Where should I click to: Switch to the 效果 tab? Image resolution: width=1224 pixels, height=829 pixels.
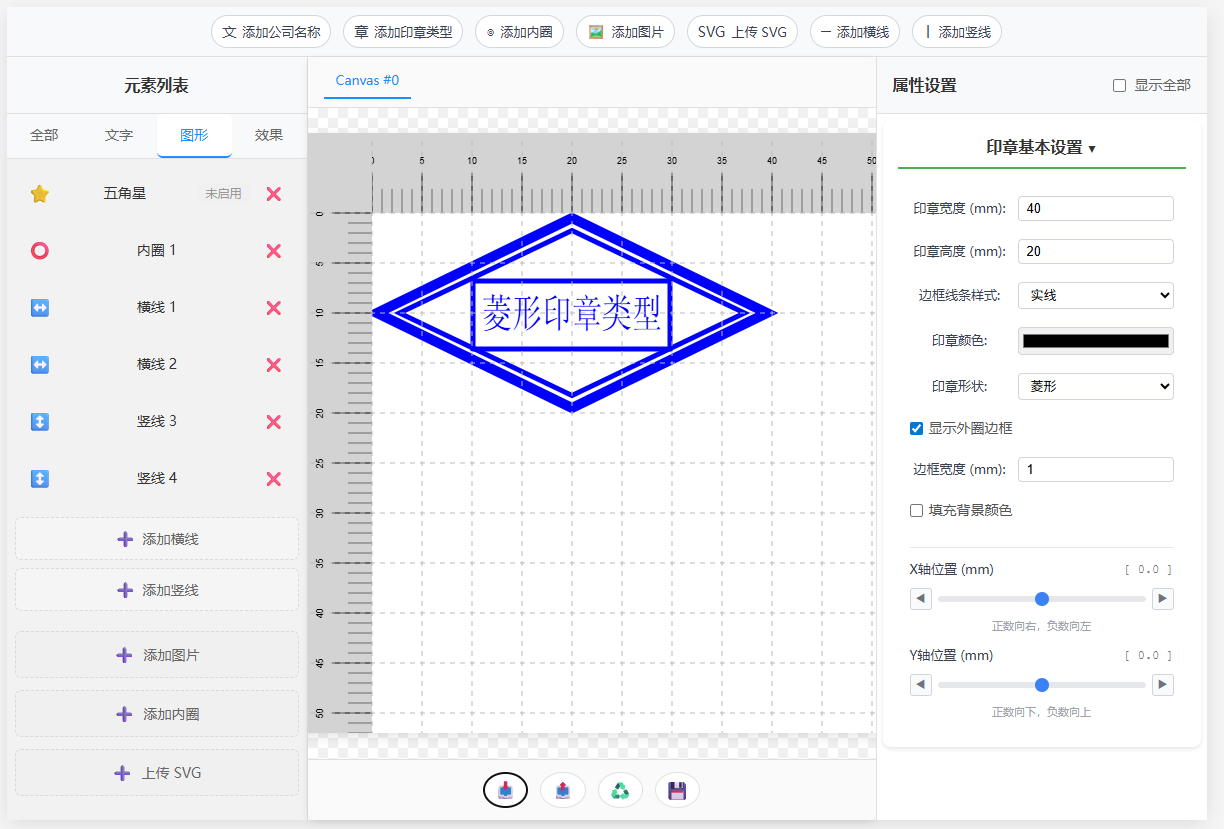click(x=269, y=136)
